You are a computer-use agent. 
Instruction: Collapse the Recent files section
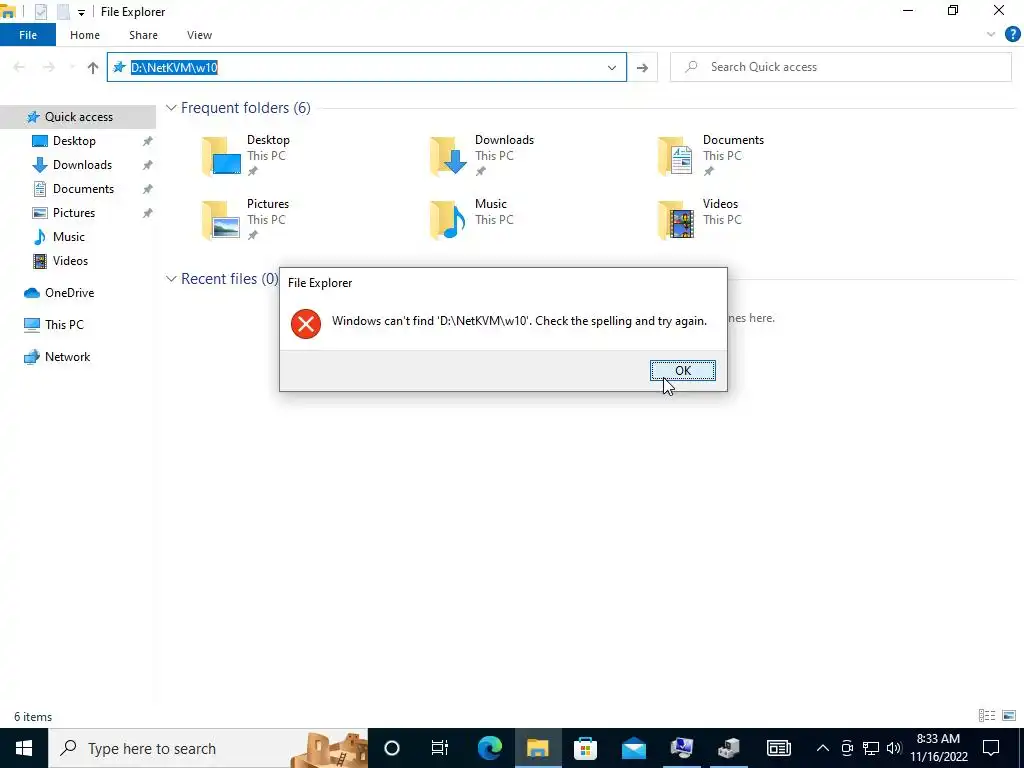pyautogui.click(x=171, y=279)
